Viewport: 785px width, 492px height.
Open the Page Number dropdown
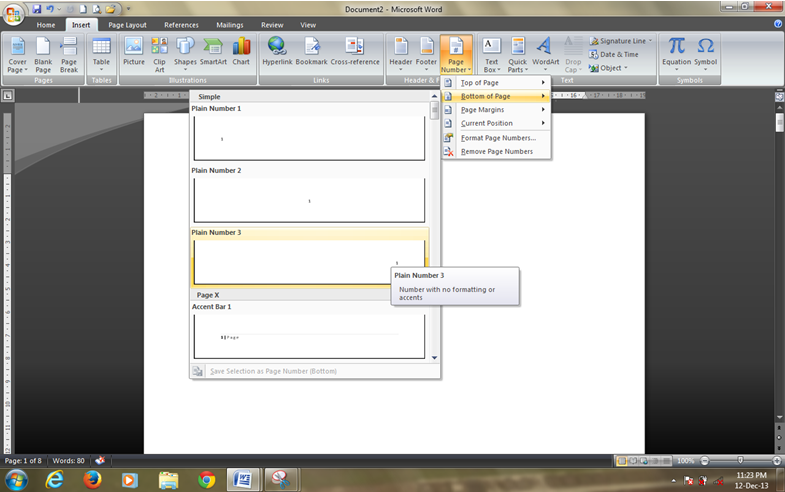coord(456,55)
